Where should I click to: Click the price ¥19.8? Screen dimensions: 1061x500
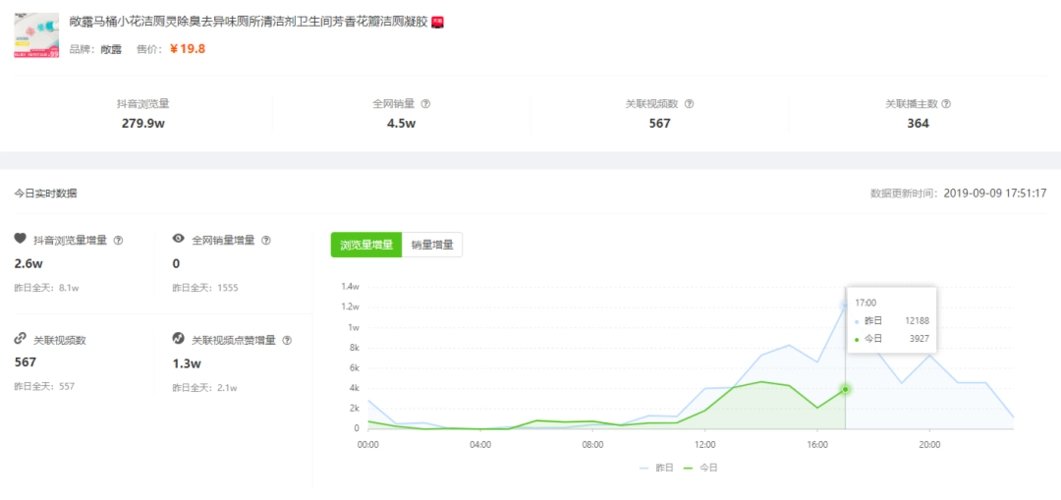[x=187, y=49]
